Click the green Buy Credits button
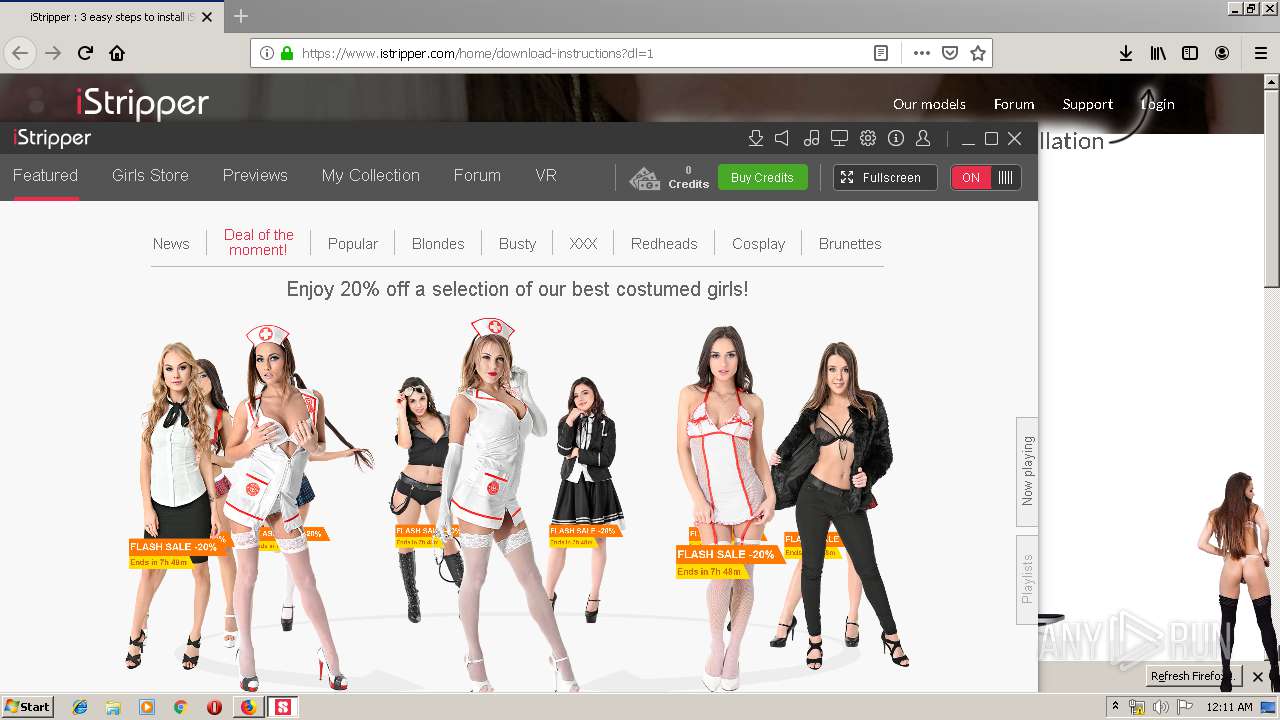Screen dimensions: 1280x720 (x=762, y=177)
